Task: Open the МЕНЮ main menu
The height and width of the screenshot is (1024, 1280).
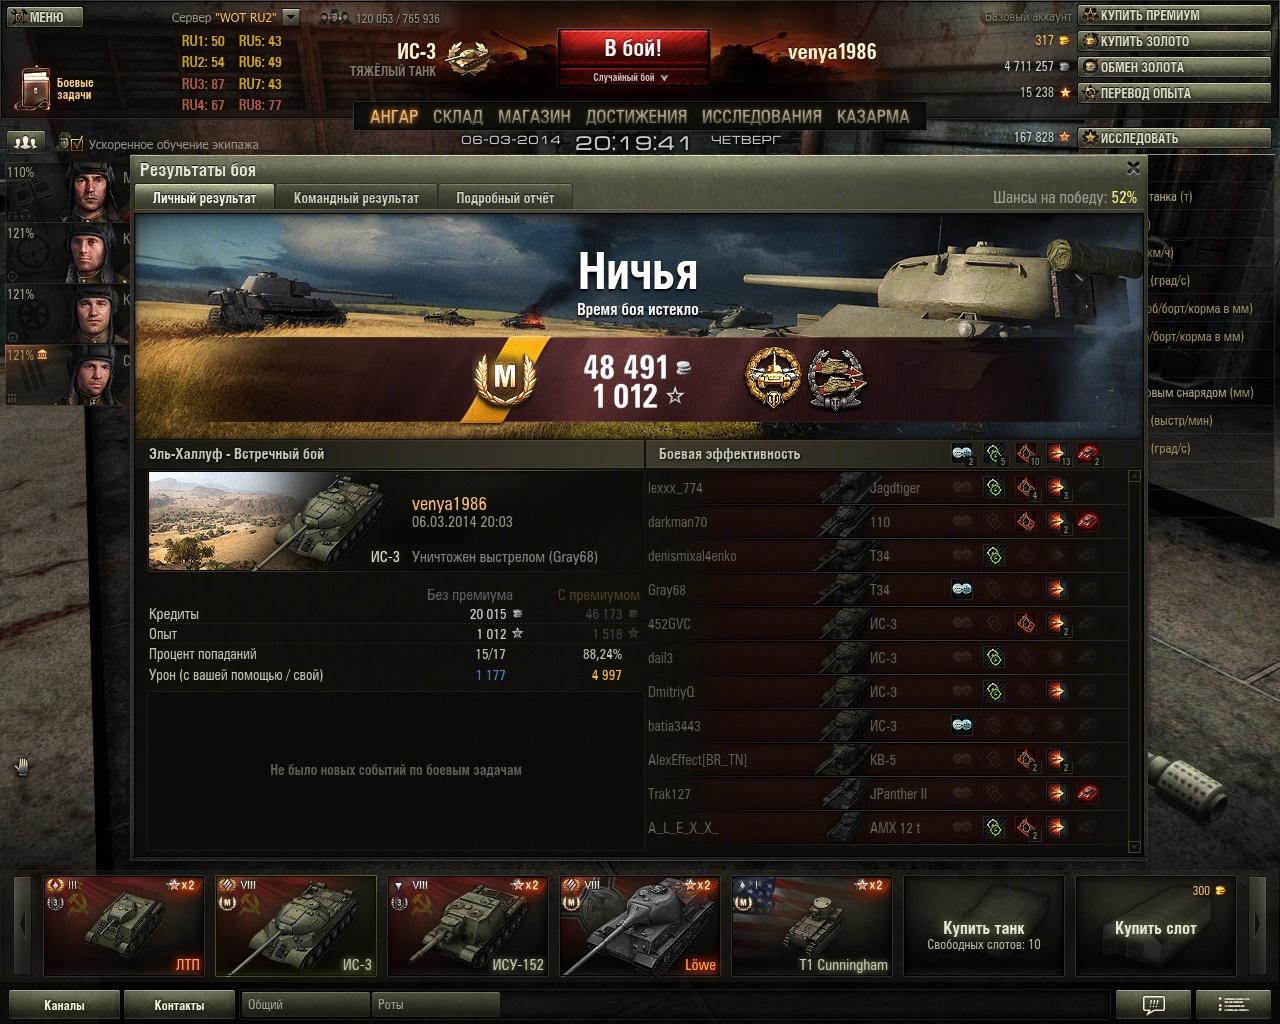Action: click(45, 17)
